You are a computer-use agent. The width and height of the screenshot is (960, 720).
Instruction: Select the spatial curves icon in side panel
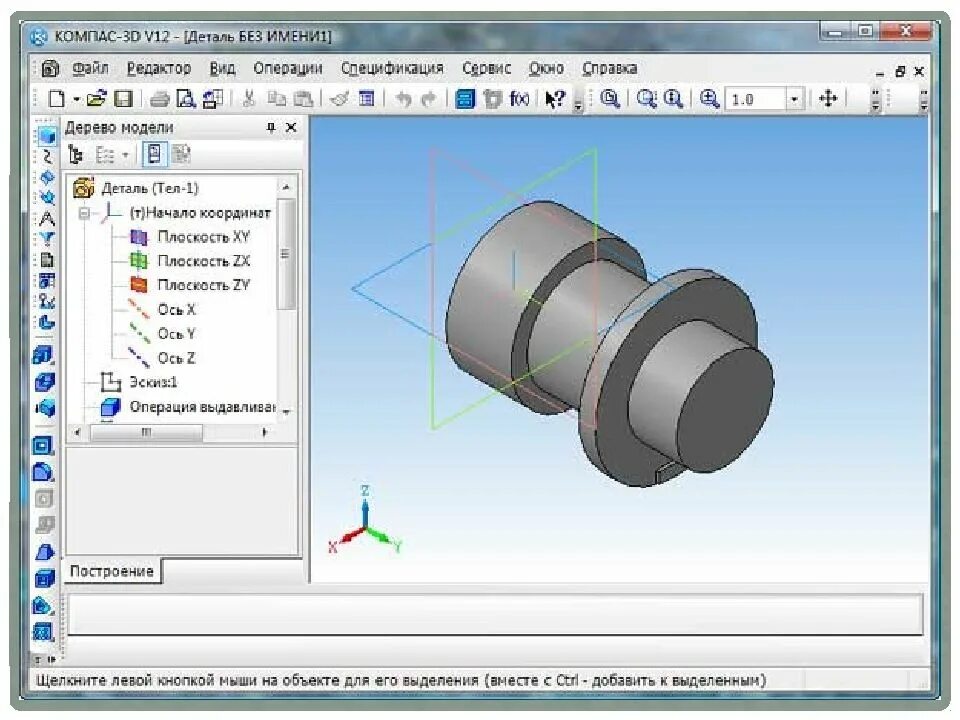coord(47,157)
